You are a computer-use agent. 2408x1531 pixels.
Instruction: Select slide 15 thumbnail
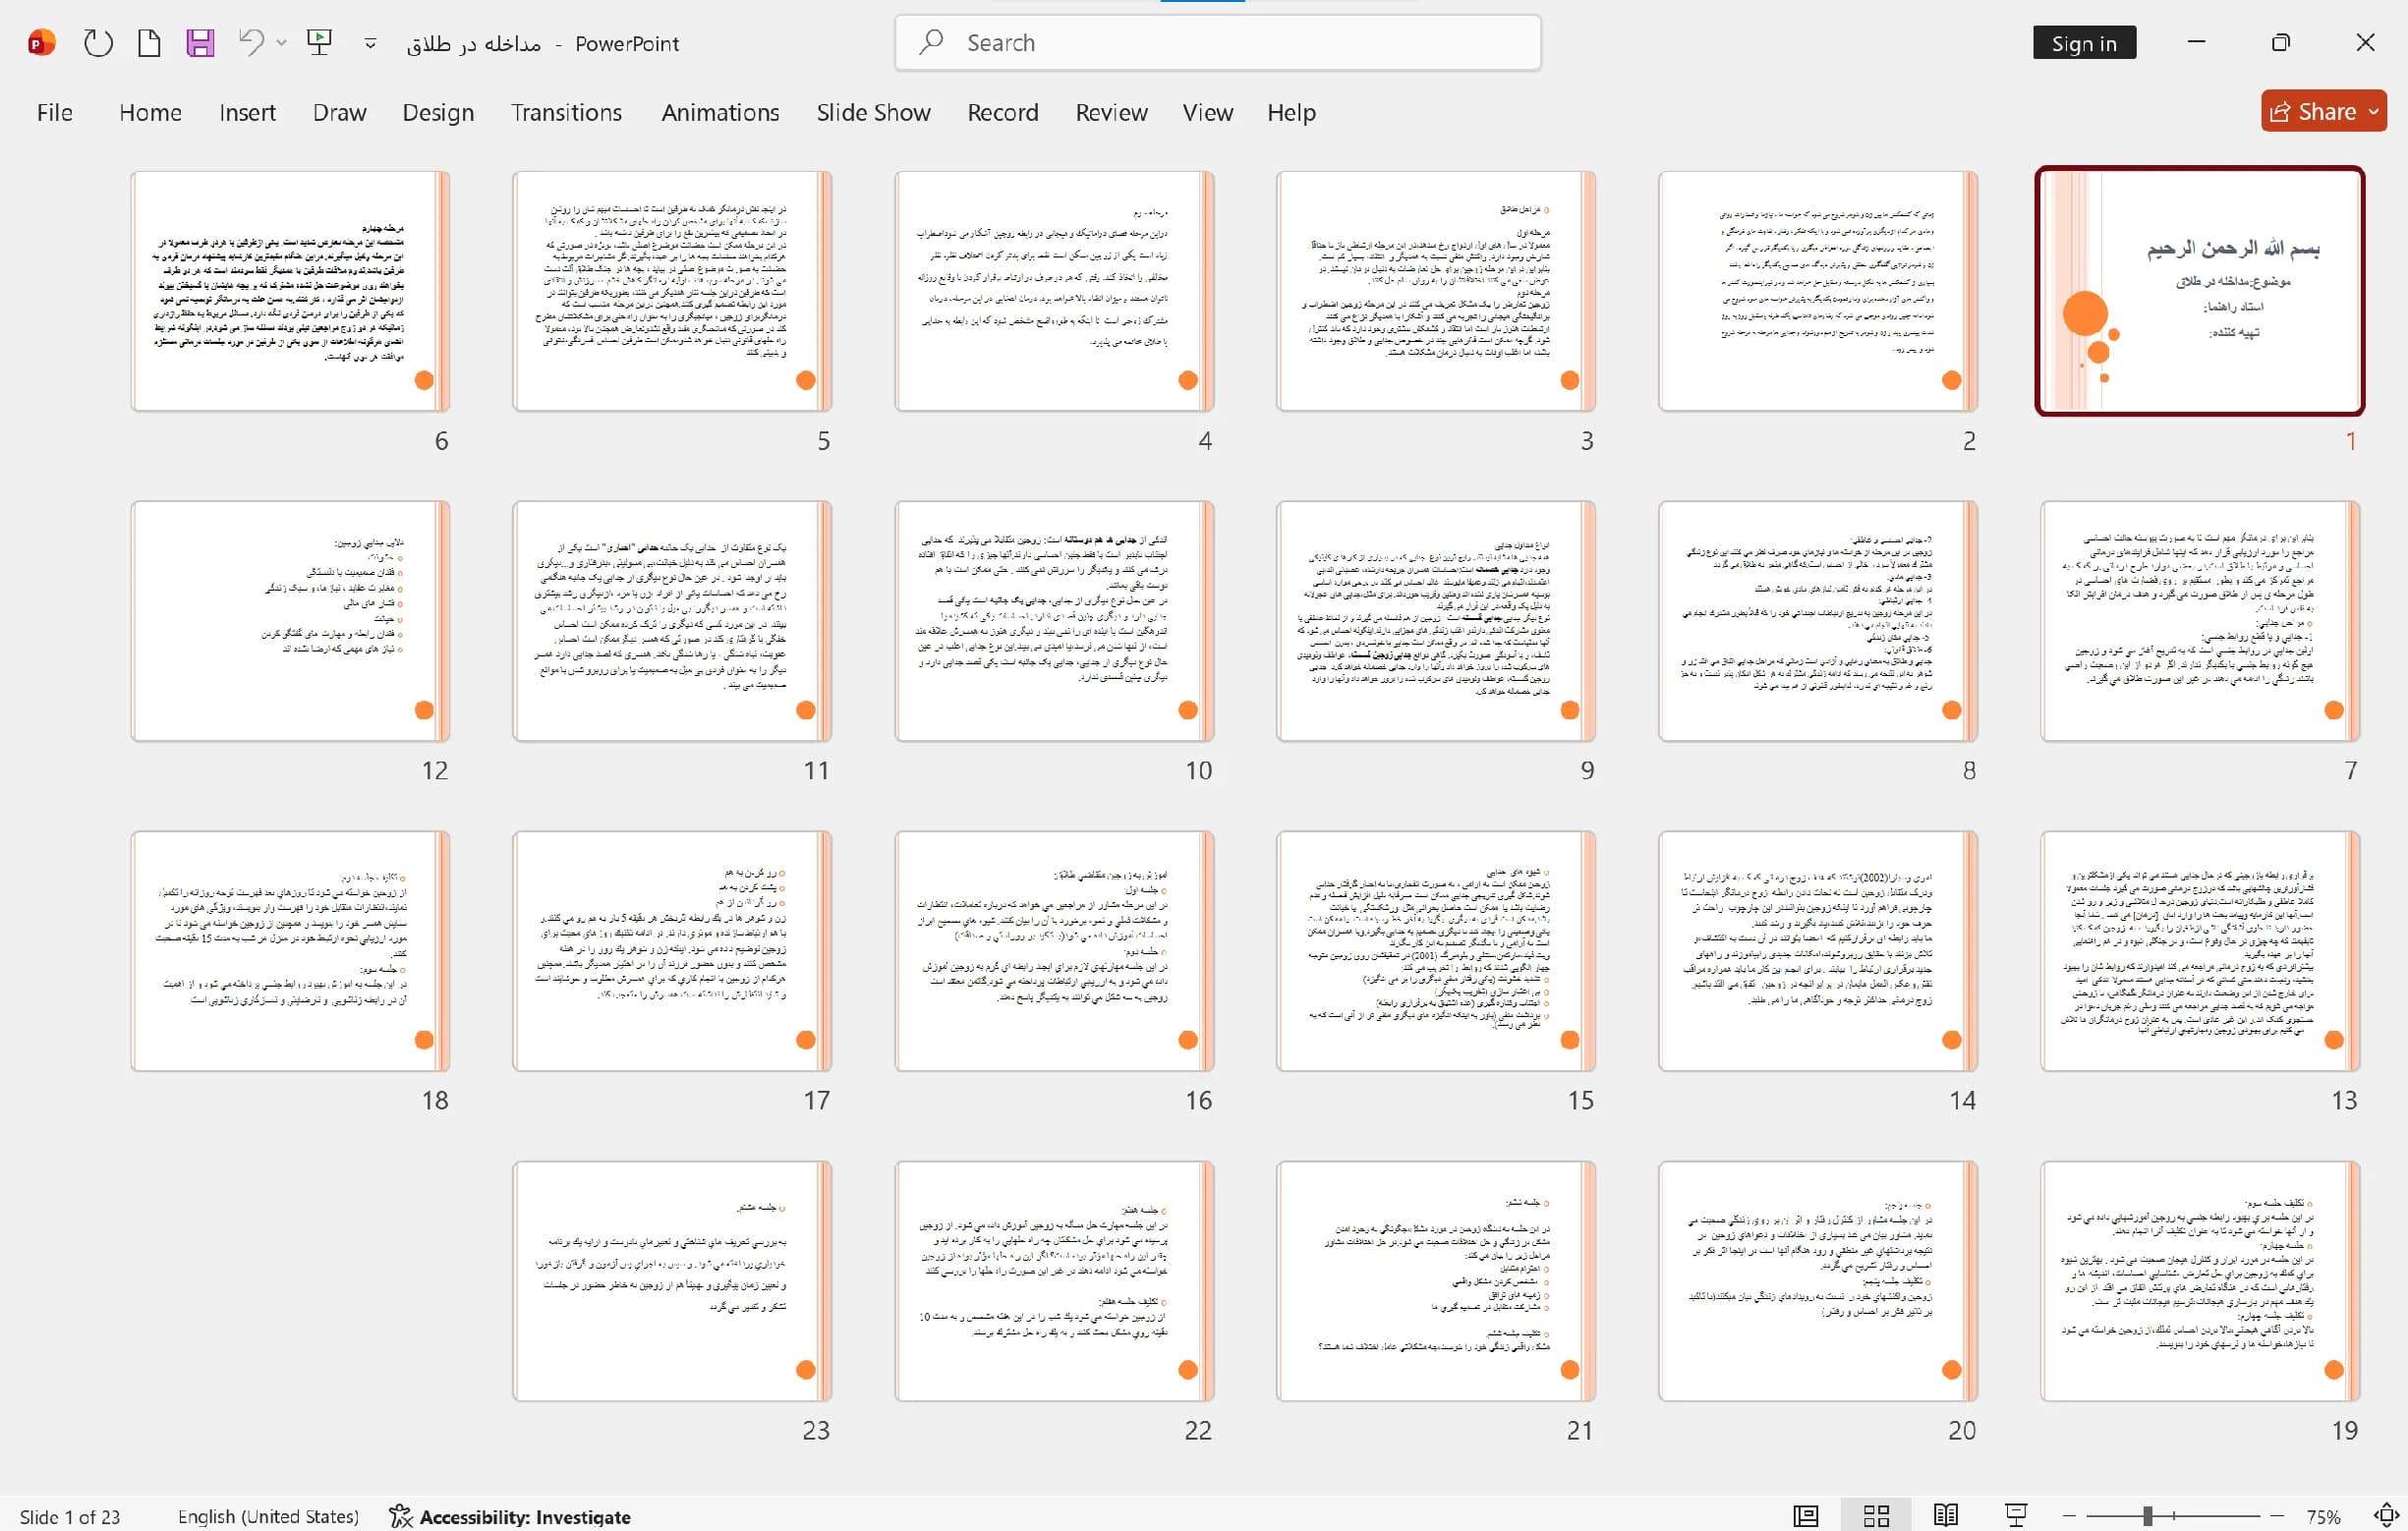[1435, 951]
